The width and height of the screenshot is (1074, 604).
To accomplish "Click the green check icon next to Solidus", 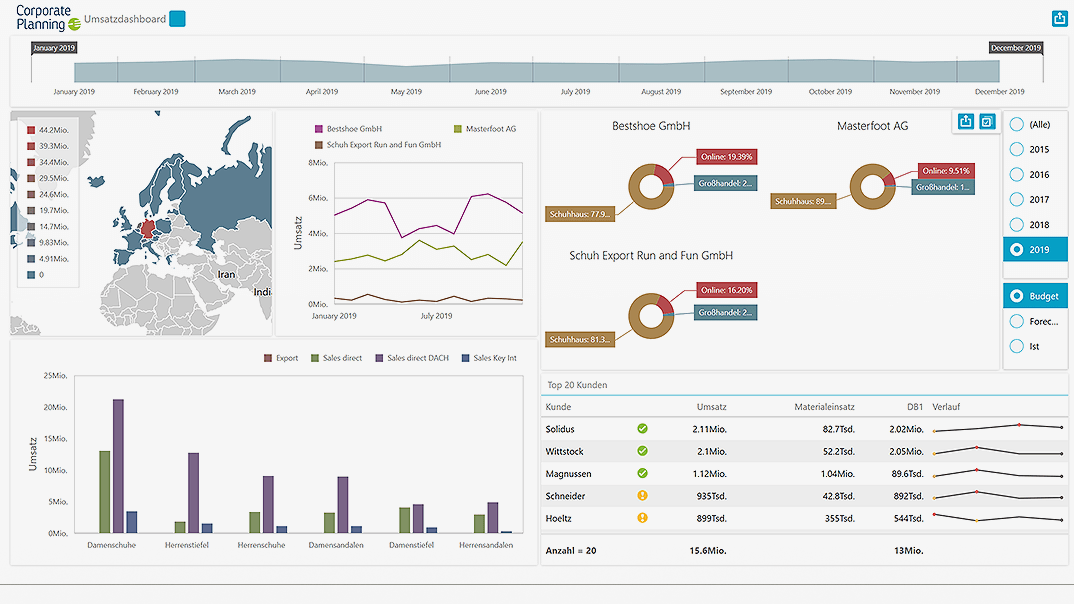I will click(x=643, y=428).
